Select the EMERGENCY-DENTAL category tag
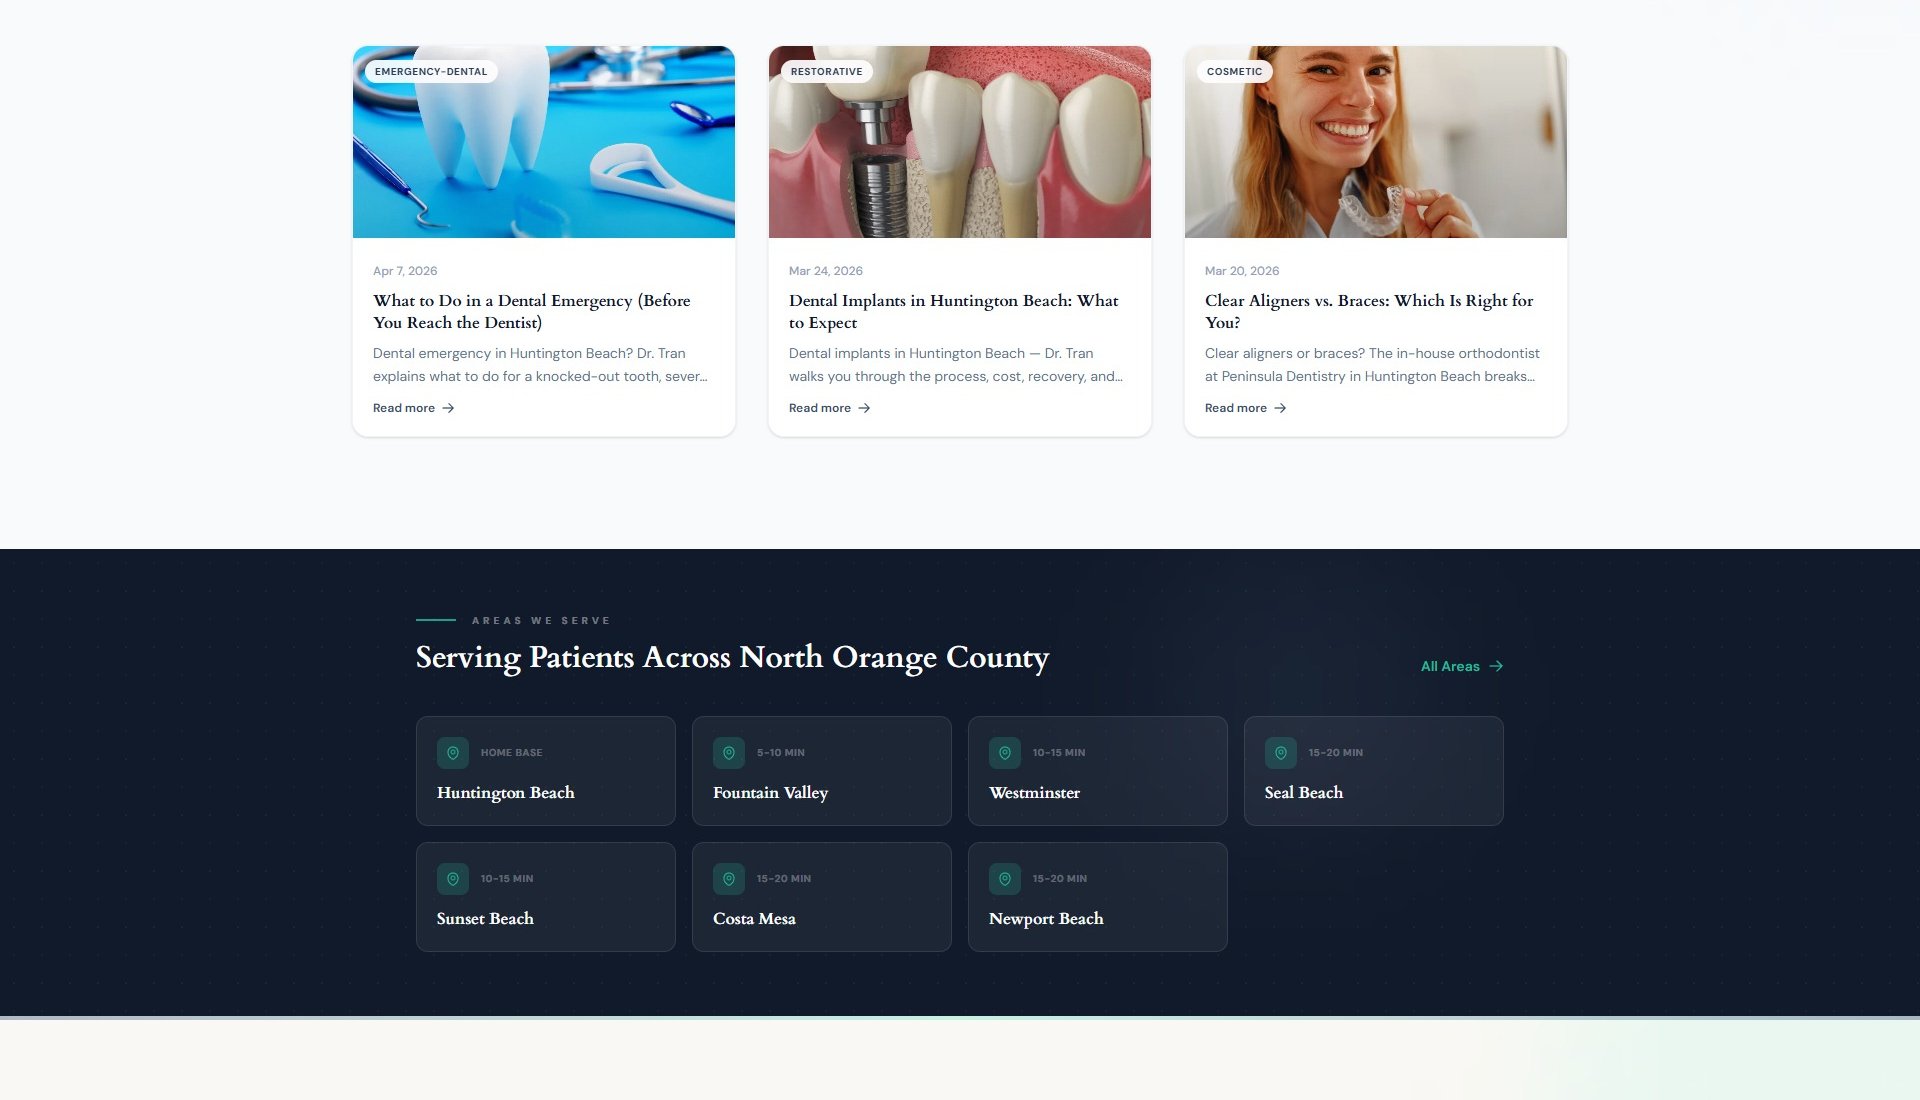The image size is (1920, 1100). click(431, 72)
